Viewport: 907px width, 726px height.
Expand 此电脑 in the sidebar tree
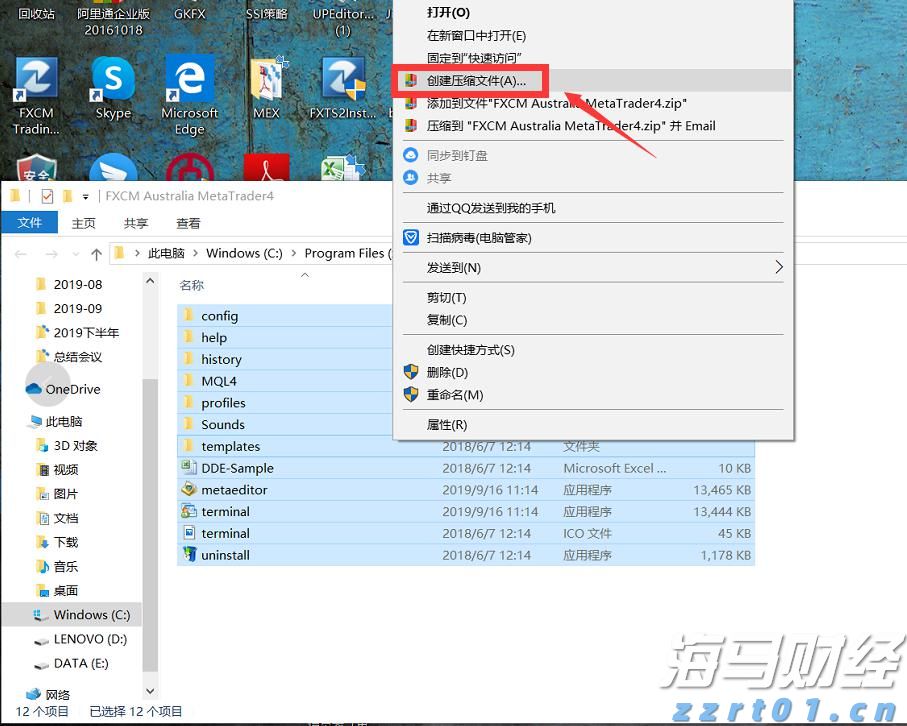(x=23, y=420)
